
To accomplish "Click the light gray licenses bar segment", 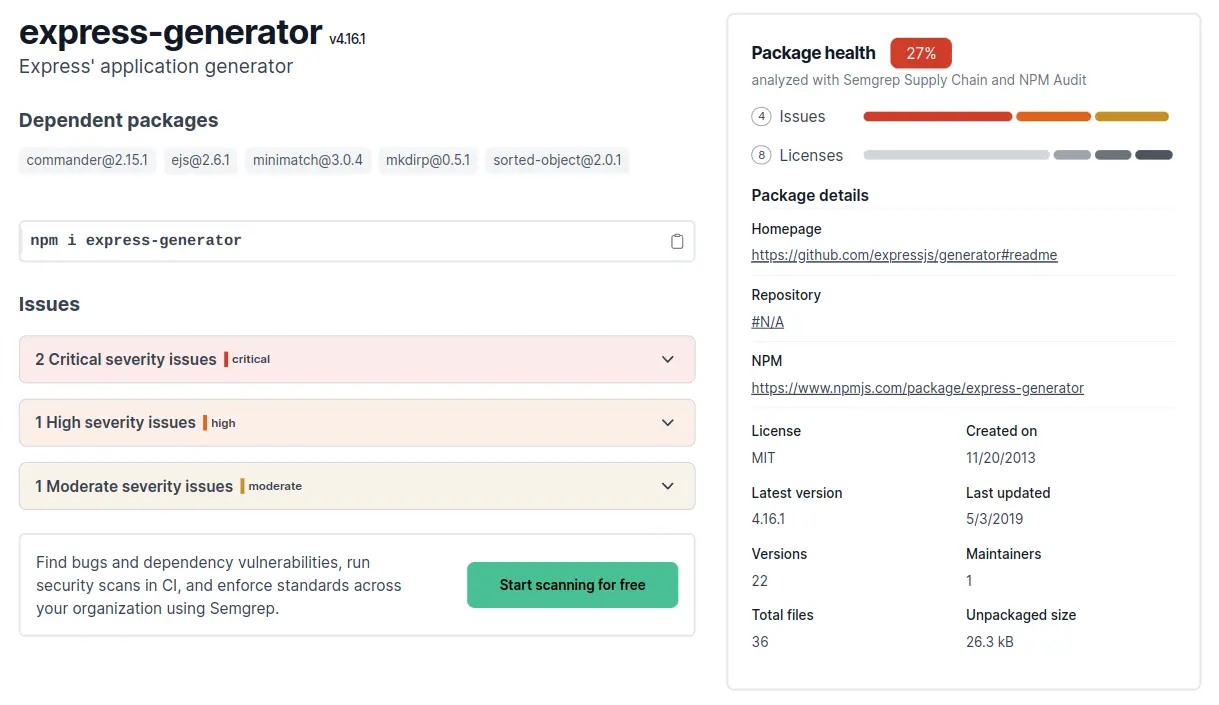I will coord(956,155).
